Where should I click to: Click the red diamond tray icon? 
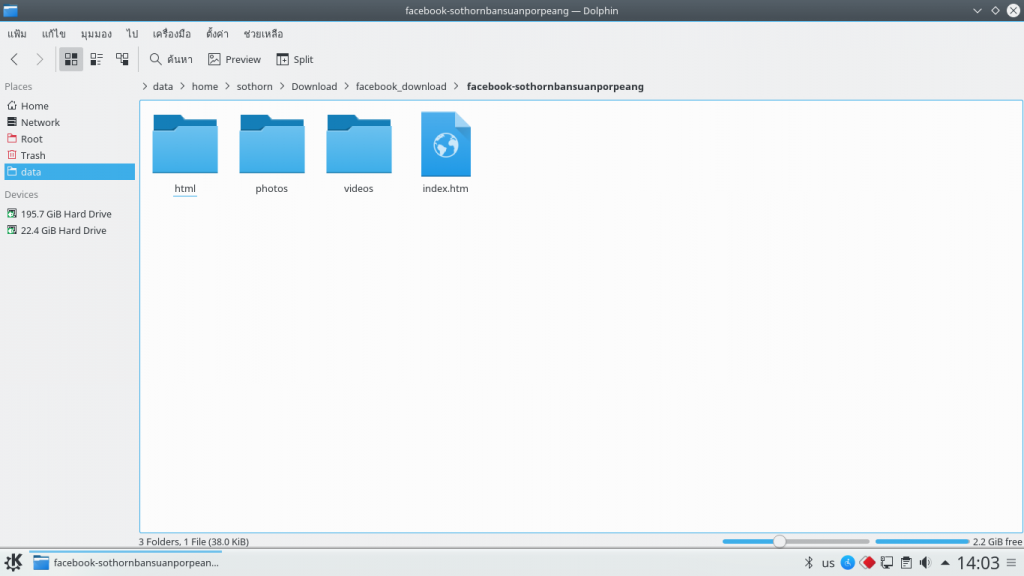(867, 562)
